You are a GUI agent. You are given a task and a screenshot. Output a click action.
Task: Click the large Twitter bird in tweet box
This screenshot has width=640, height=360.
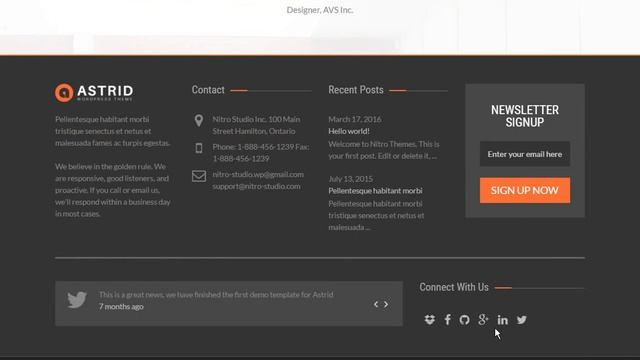tap(77, 300)
